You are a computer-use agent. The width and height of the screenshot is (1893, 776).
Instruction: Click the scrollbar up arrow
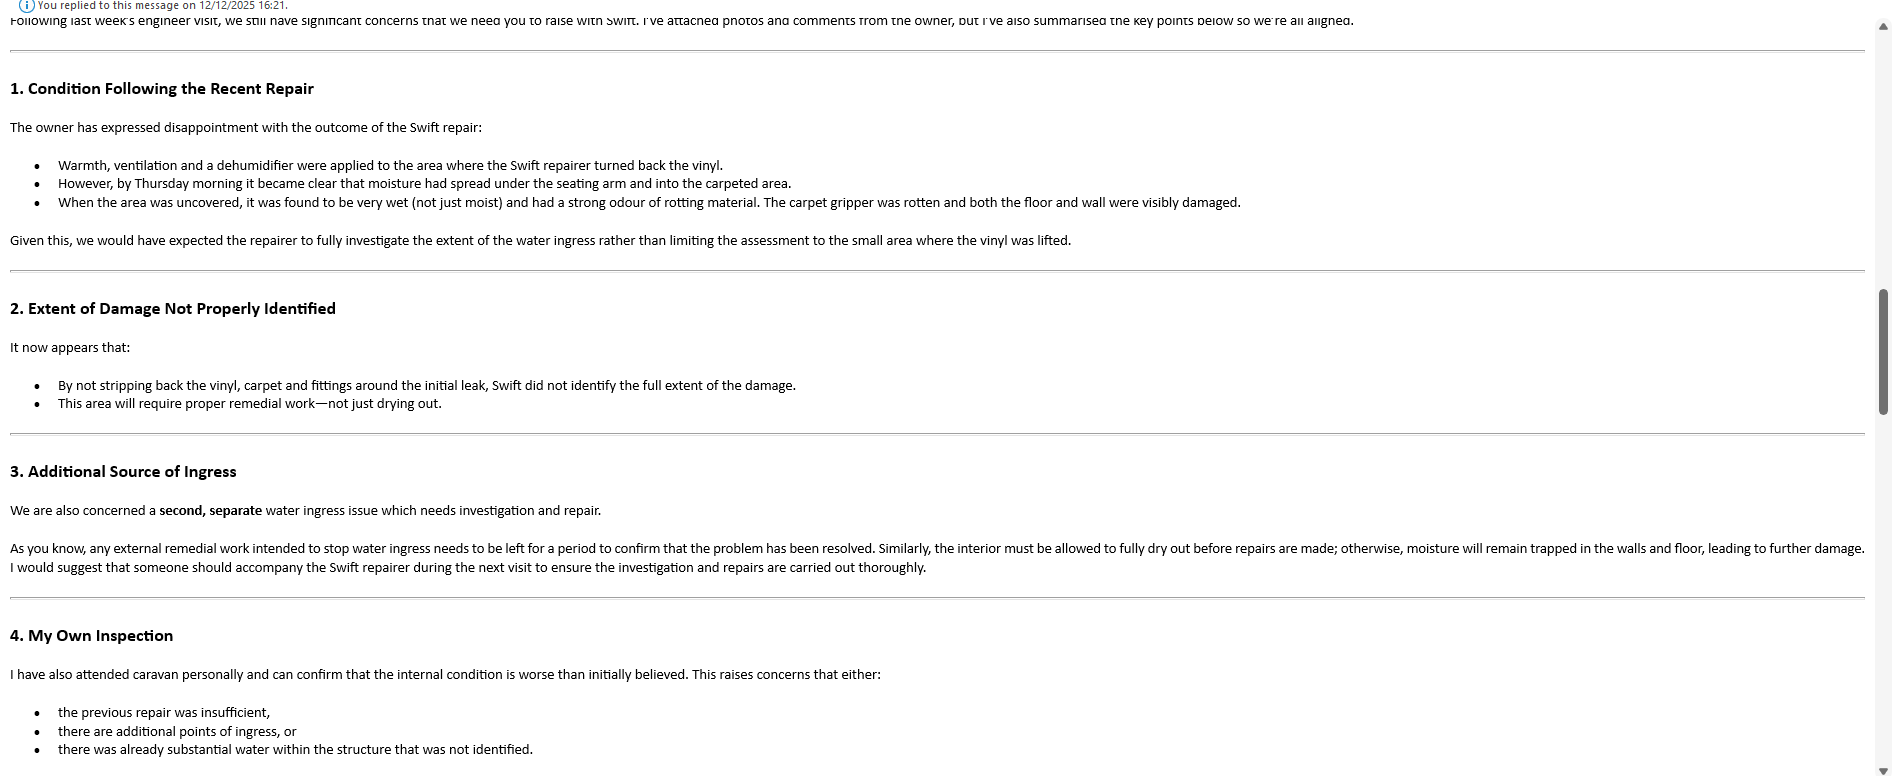click(1883, 27)
